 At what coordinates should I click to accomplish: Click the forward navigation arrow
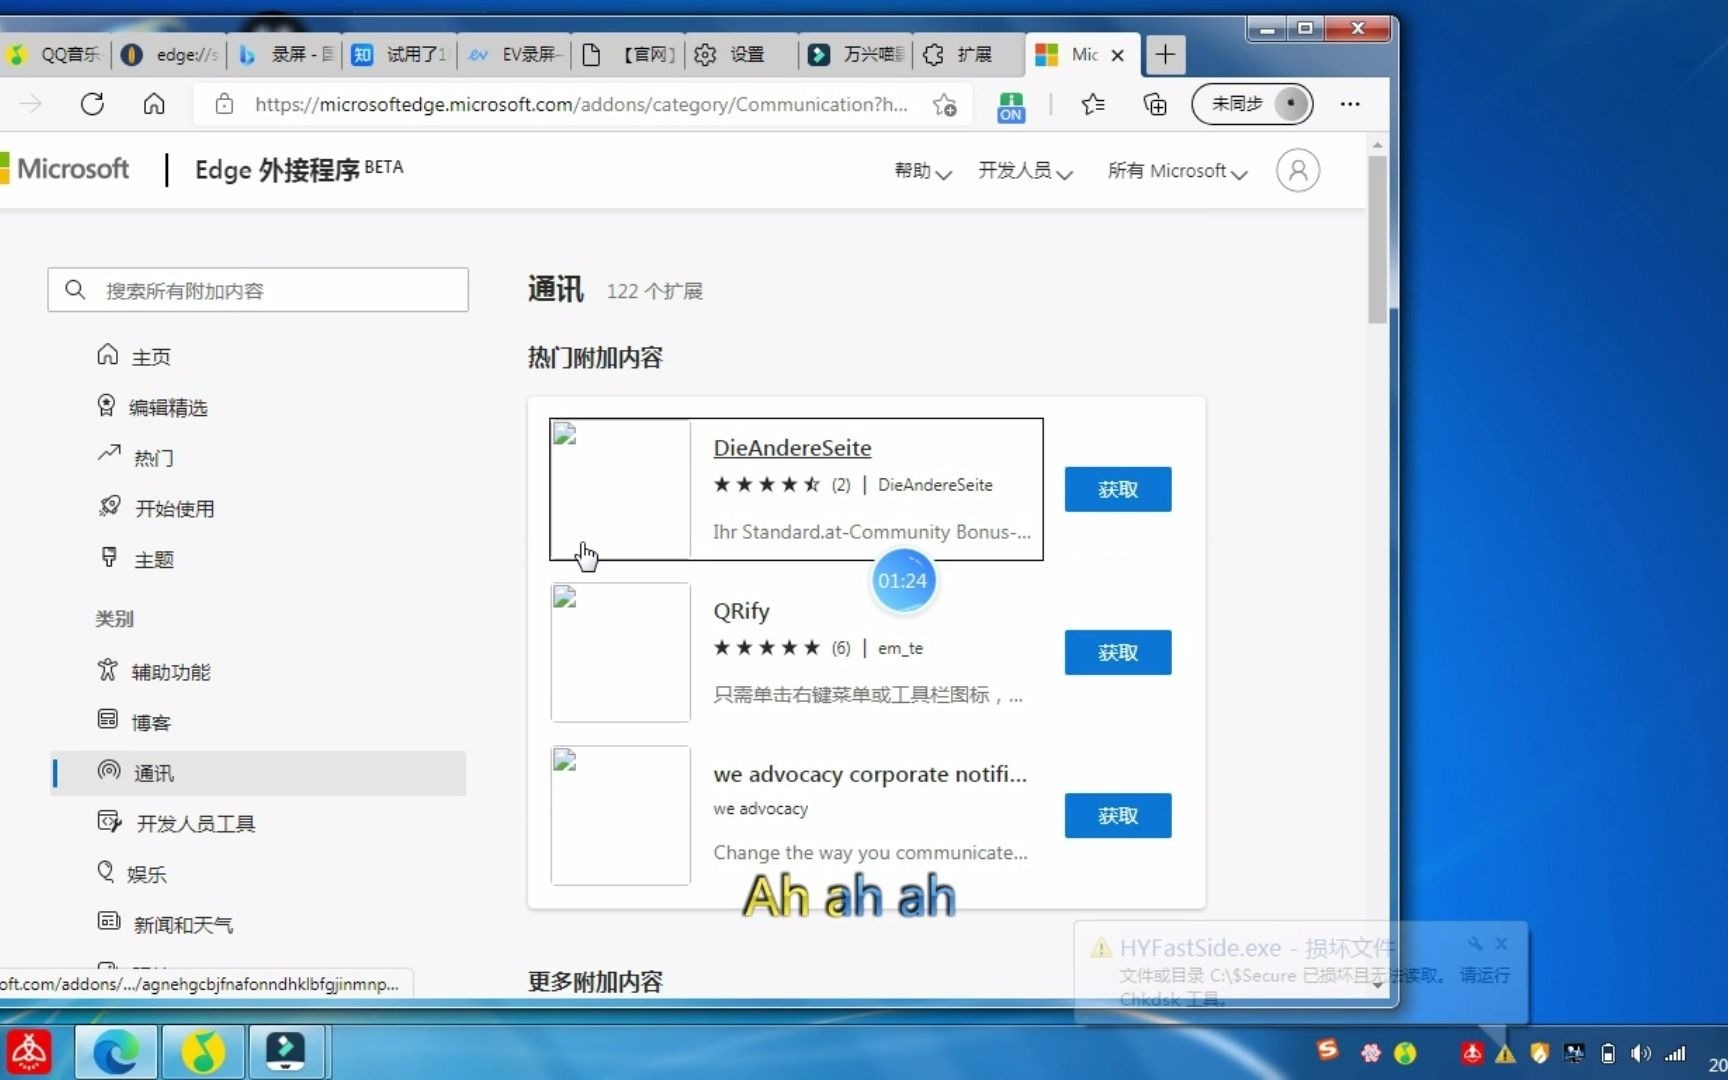tap(31, 104)
